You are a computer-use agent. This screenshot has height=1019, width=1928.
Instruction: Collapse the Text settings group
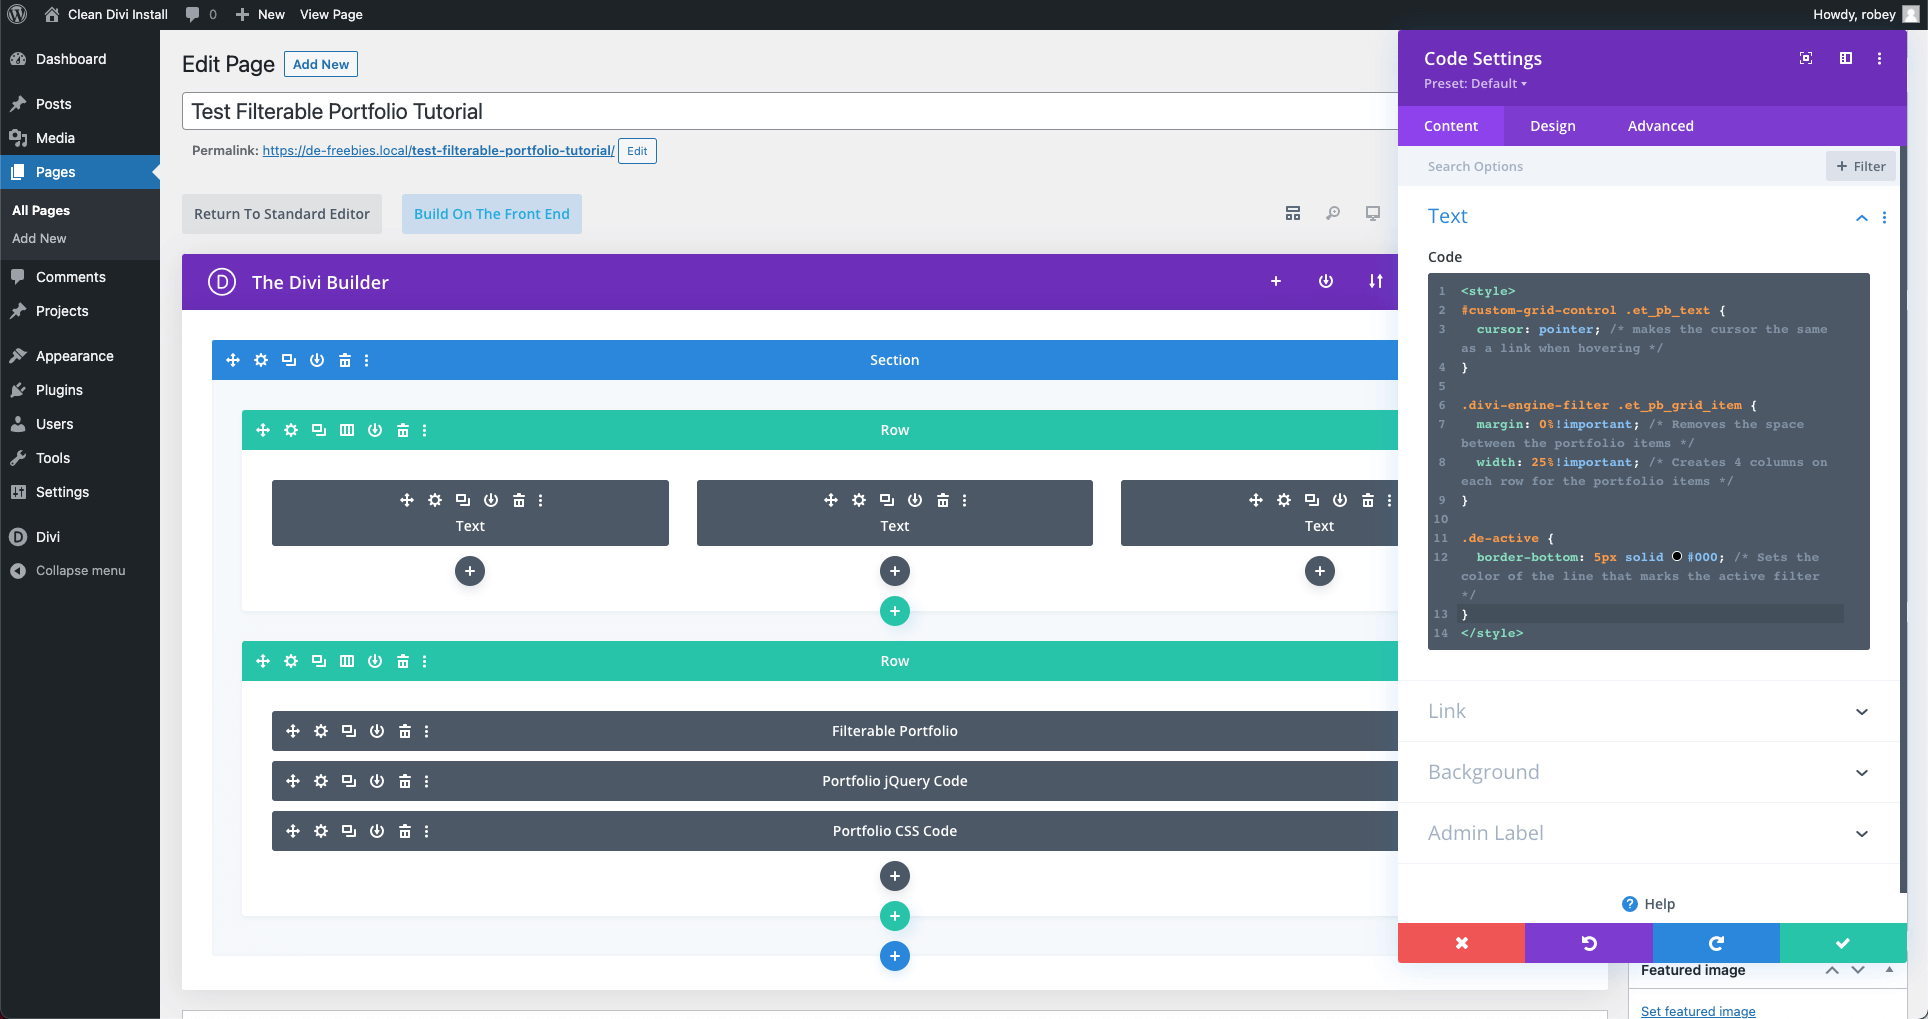pos(1862,217)
